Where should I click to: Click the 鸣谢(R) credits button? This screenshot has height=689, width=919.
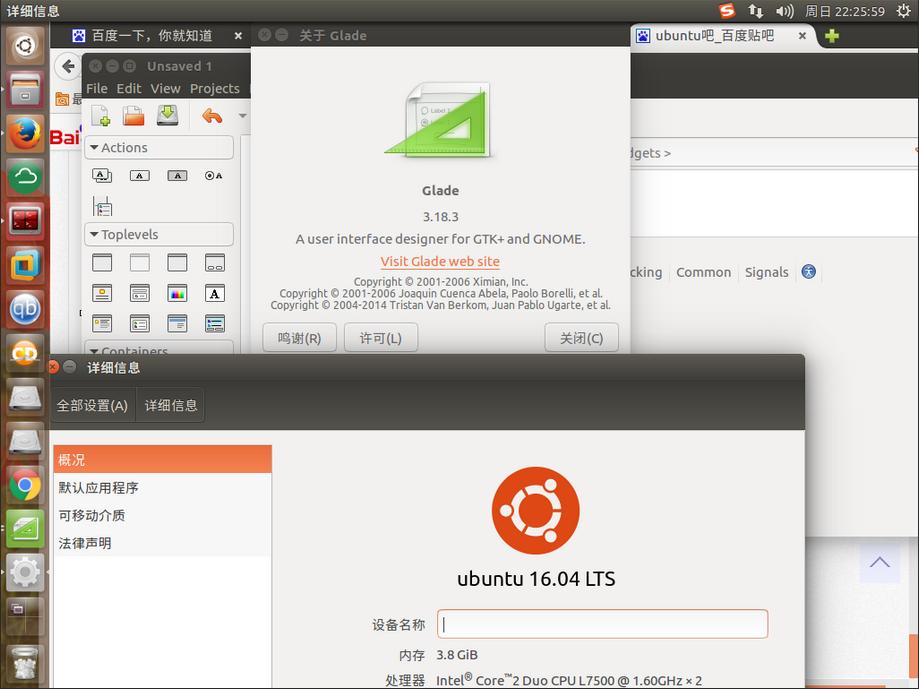coord(299,338)
